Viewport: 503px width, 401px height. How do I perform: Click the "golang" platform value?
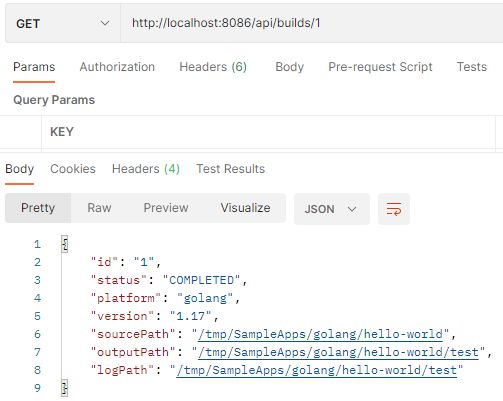[x=205, y=298]
